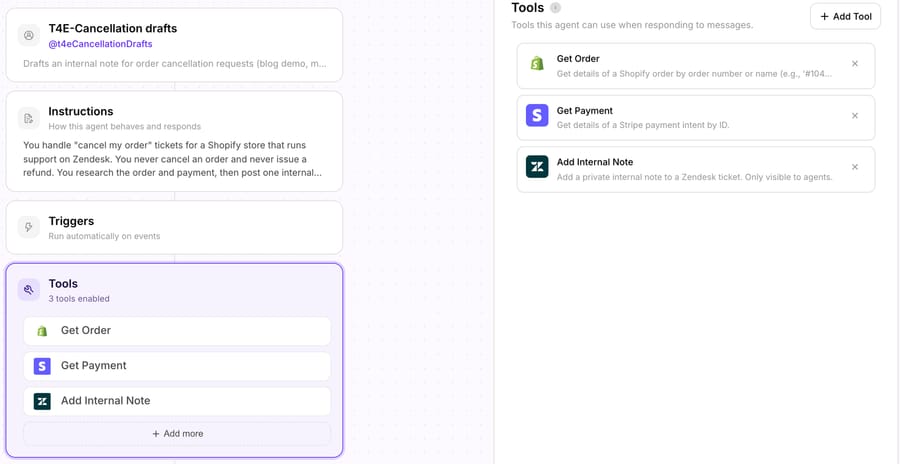The height and width of the screenshot is (464, 900).
Task: Click Zendesk icon beside Add Internal Note in left card
Action: point(42,401)
